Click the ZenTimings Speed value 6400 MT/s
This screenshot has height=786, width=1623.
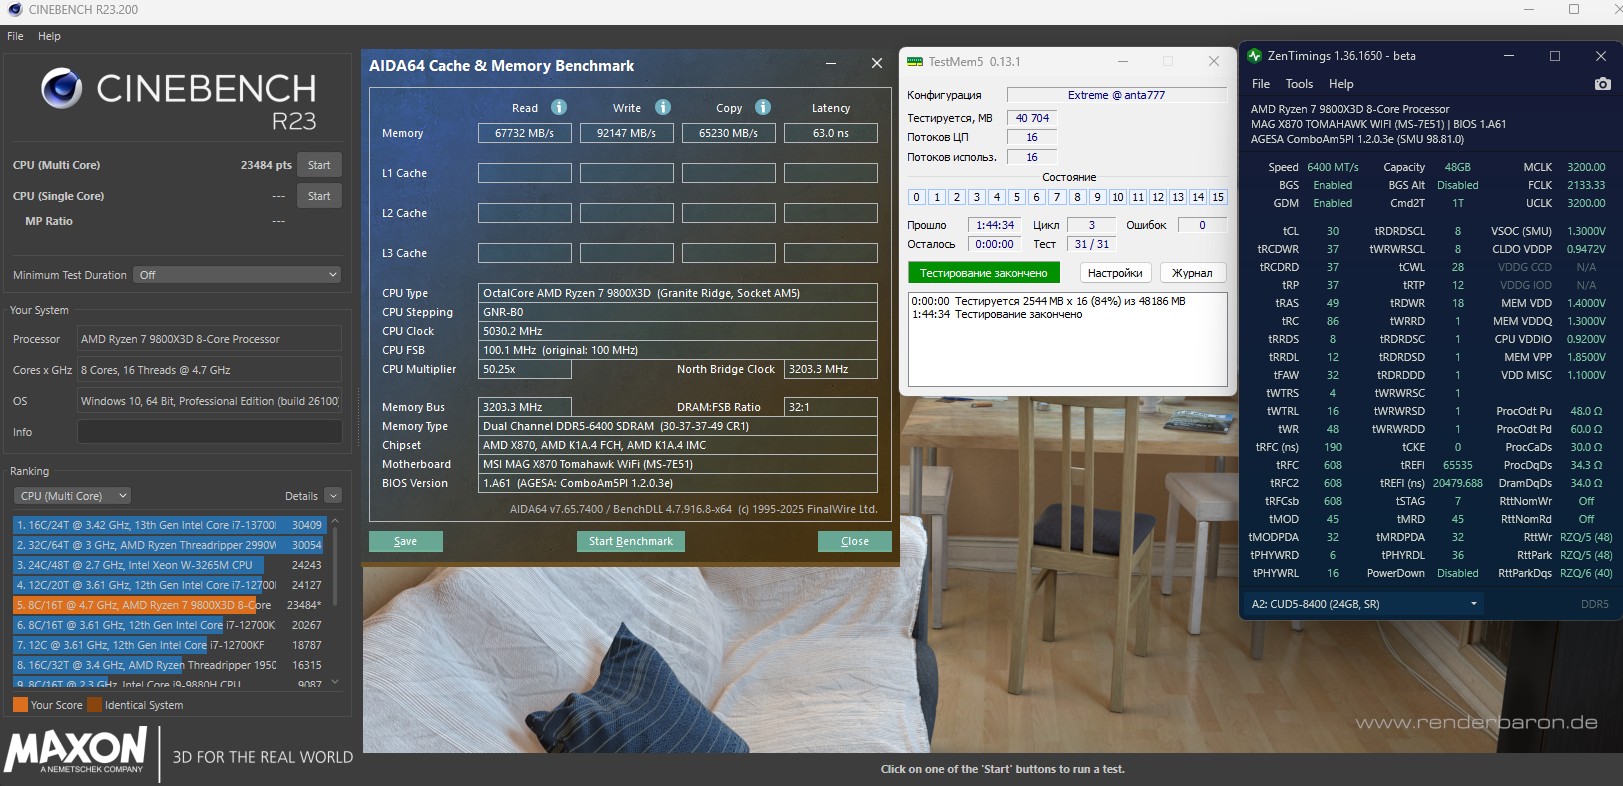1333,167
